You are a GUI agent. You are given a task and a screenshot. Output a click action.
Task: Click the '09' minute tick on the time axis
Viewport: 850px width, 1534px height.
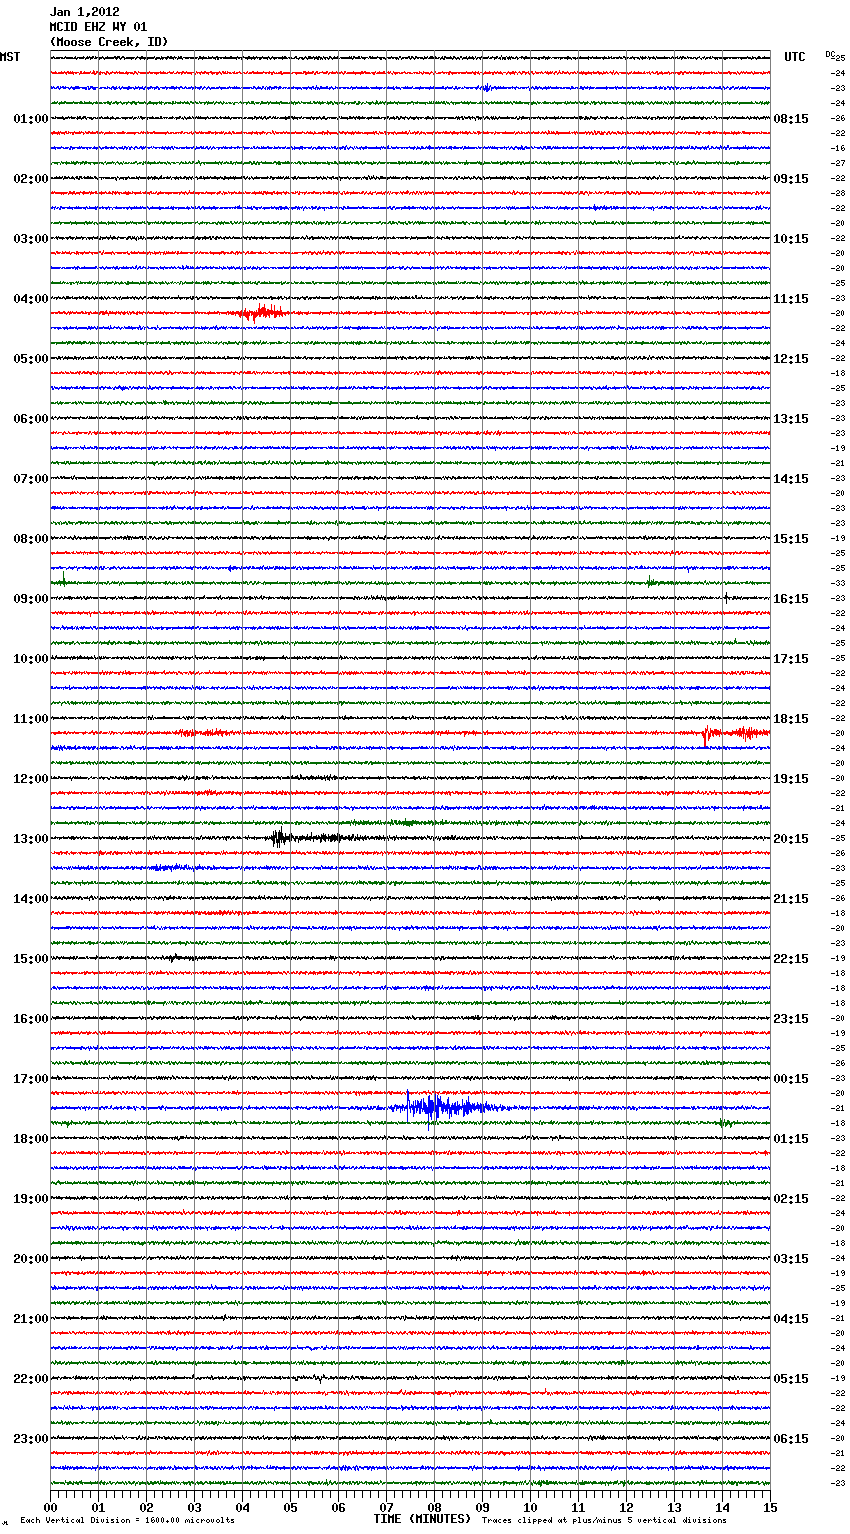[482, 1507]
